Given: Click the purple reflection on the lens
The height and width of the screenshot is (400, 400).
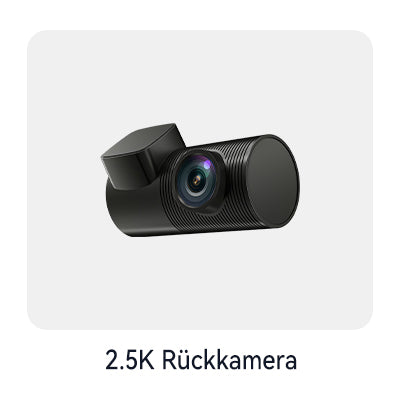Looking at the screenshot, I should point(207,165).
